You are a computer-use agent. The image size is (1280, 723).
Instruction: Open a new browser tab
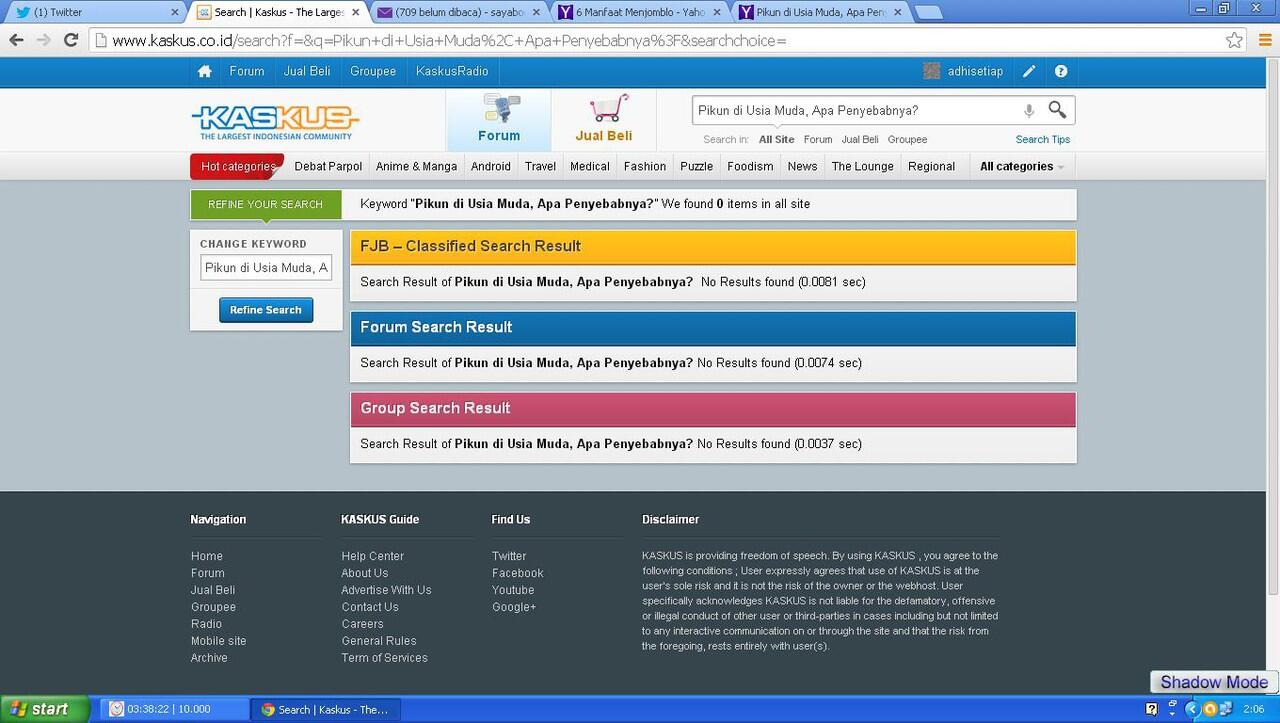point(928,13)
